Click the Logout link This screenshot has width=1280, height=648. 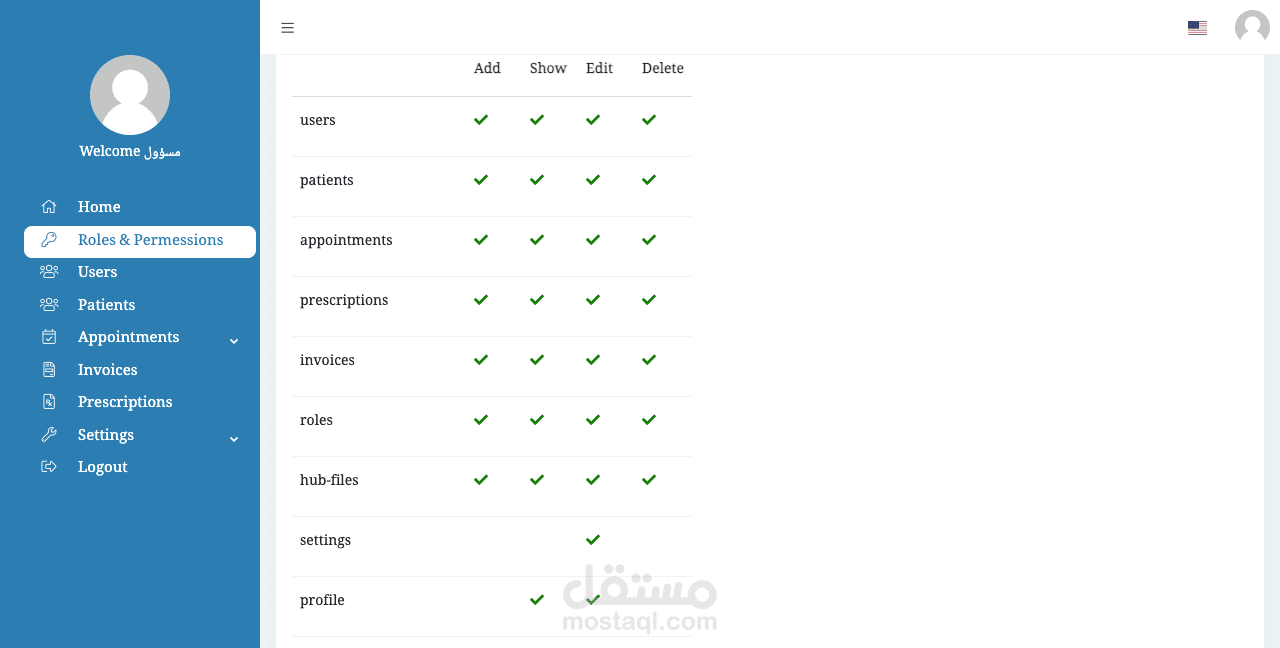pyautogui.click(x=102, y=467)
